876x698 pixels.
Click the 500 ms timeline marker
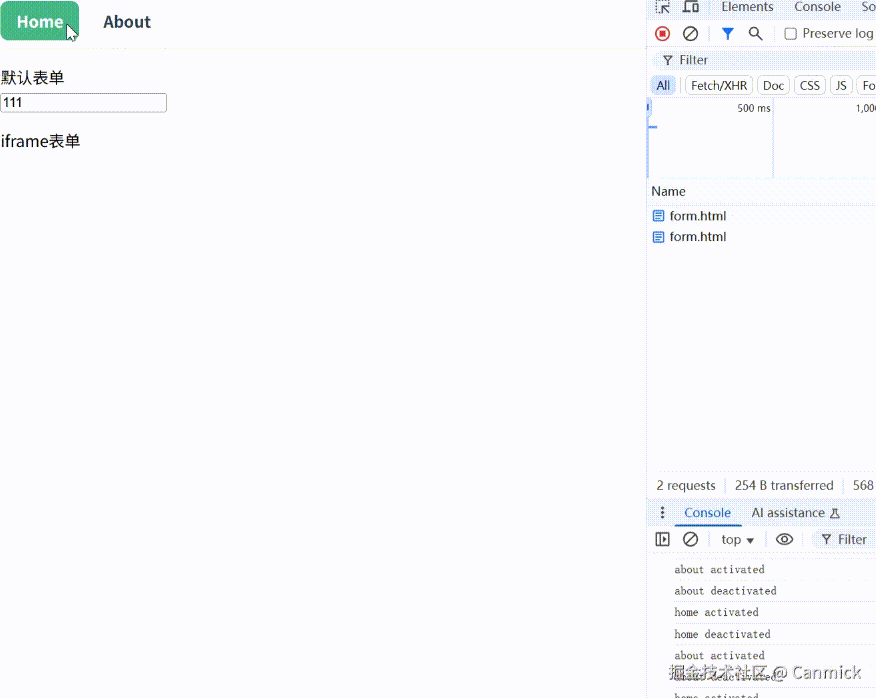tap(754, 108)
